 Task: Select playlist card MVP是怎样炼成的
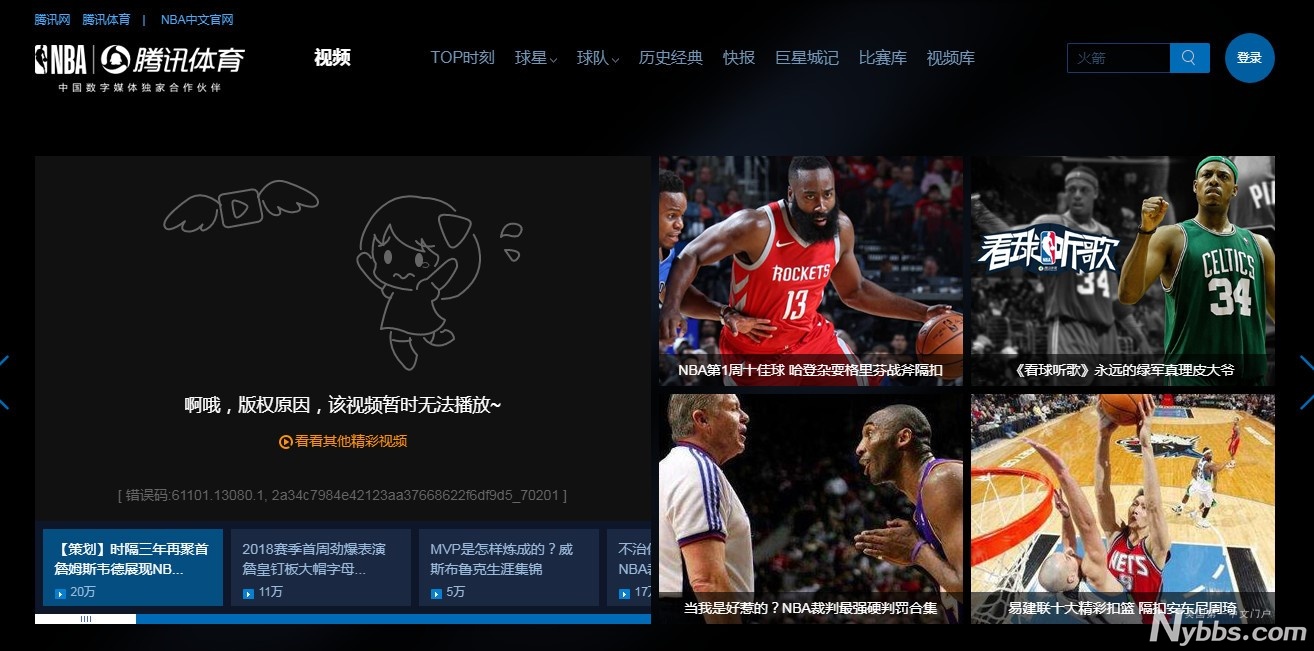point(509,568)
